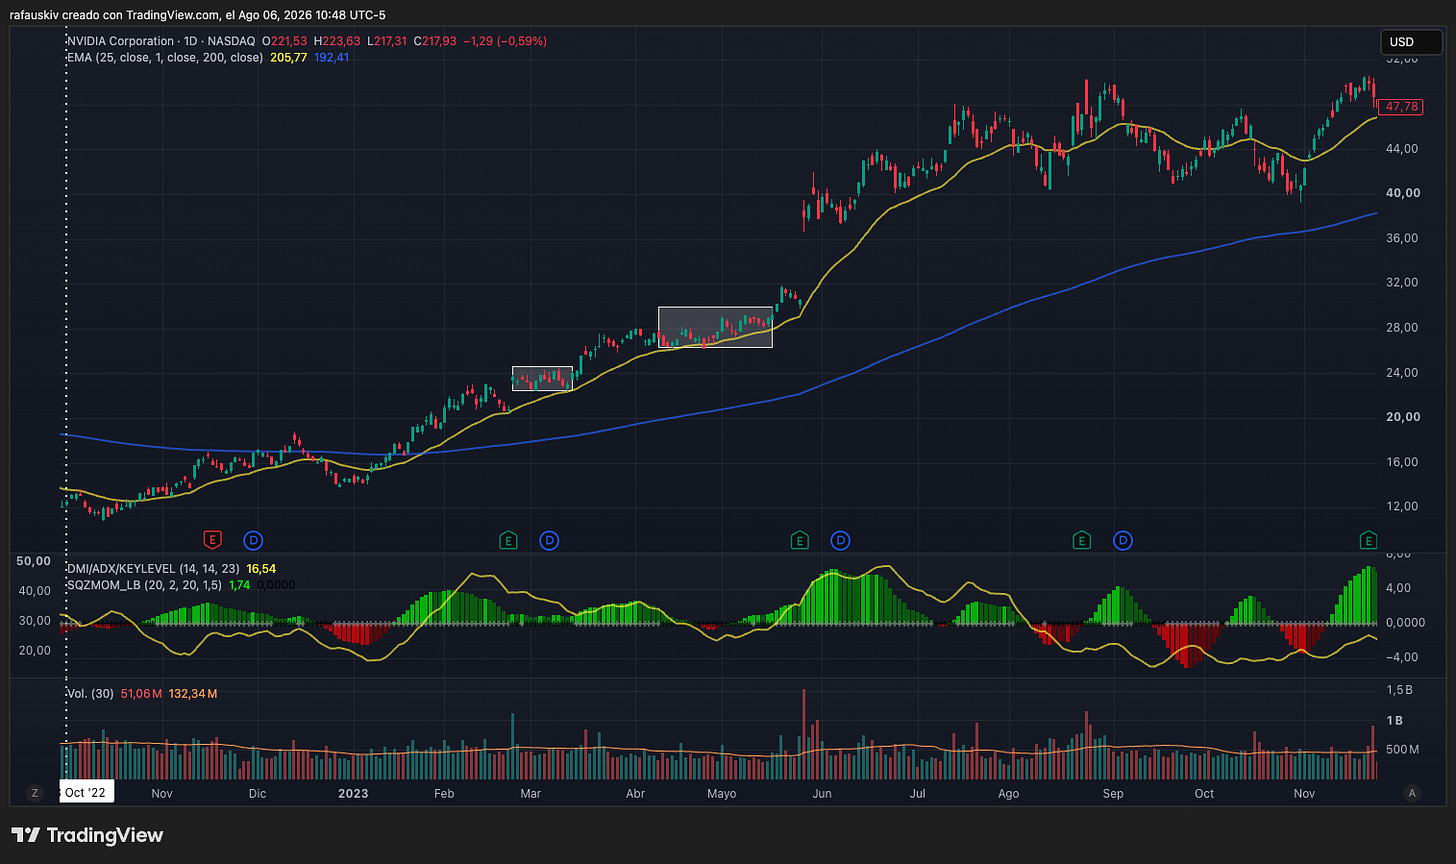Image resolution: width=1456 pixels, height=864 pixels.
Task: Click the green SQZMOM value 1,74
Action: pyautogui.click(x=240, y=584)
